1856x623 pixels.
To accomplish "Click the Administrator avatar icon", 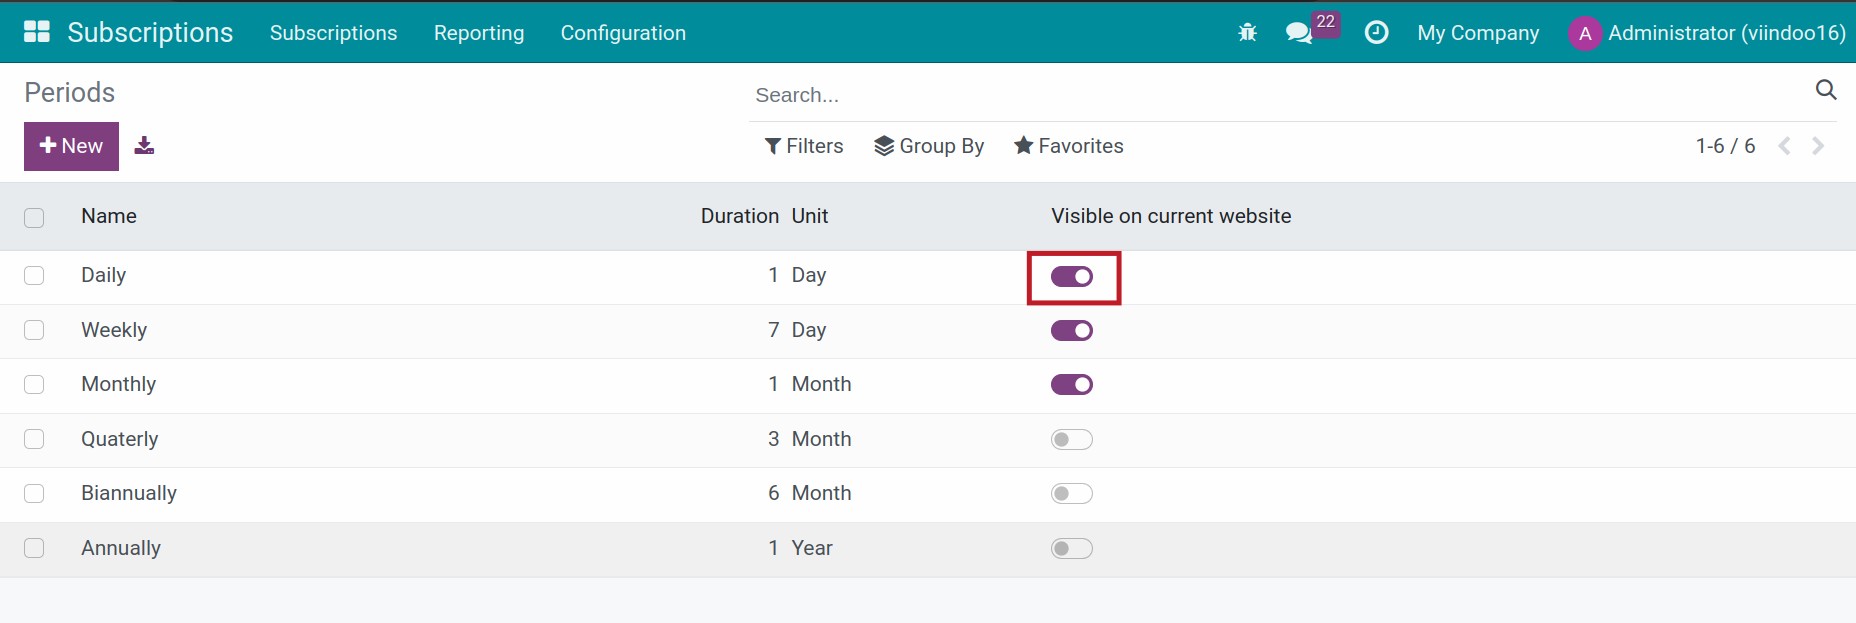I will click(1585, 33).
